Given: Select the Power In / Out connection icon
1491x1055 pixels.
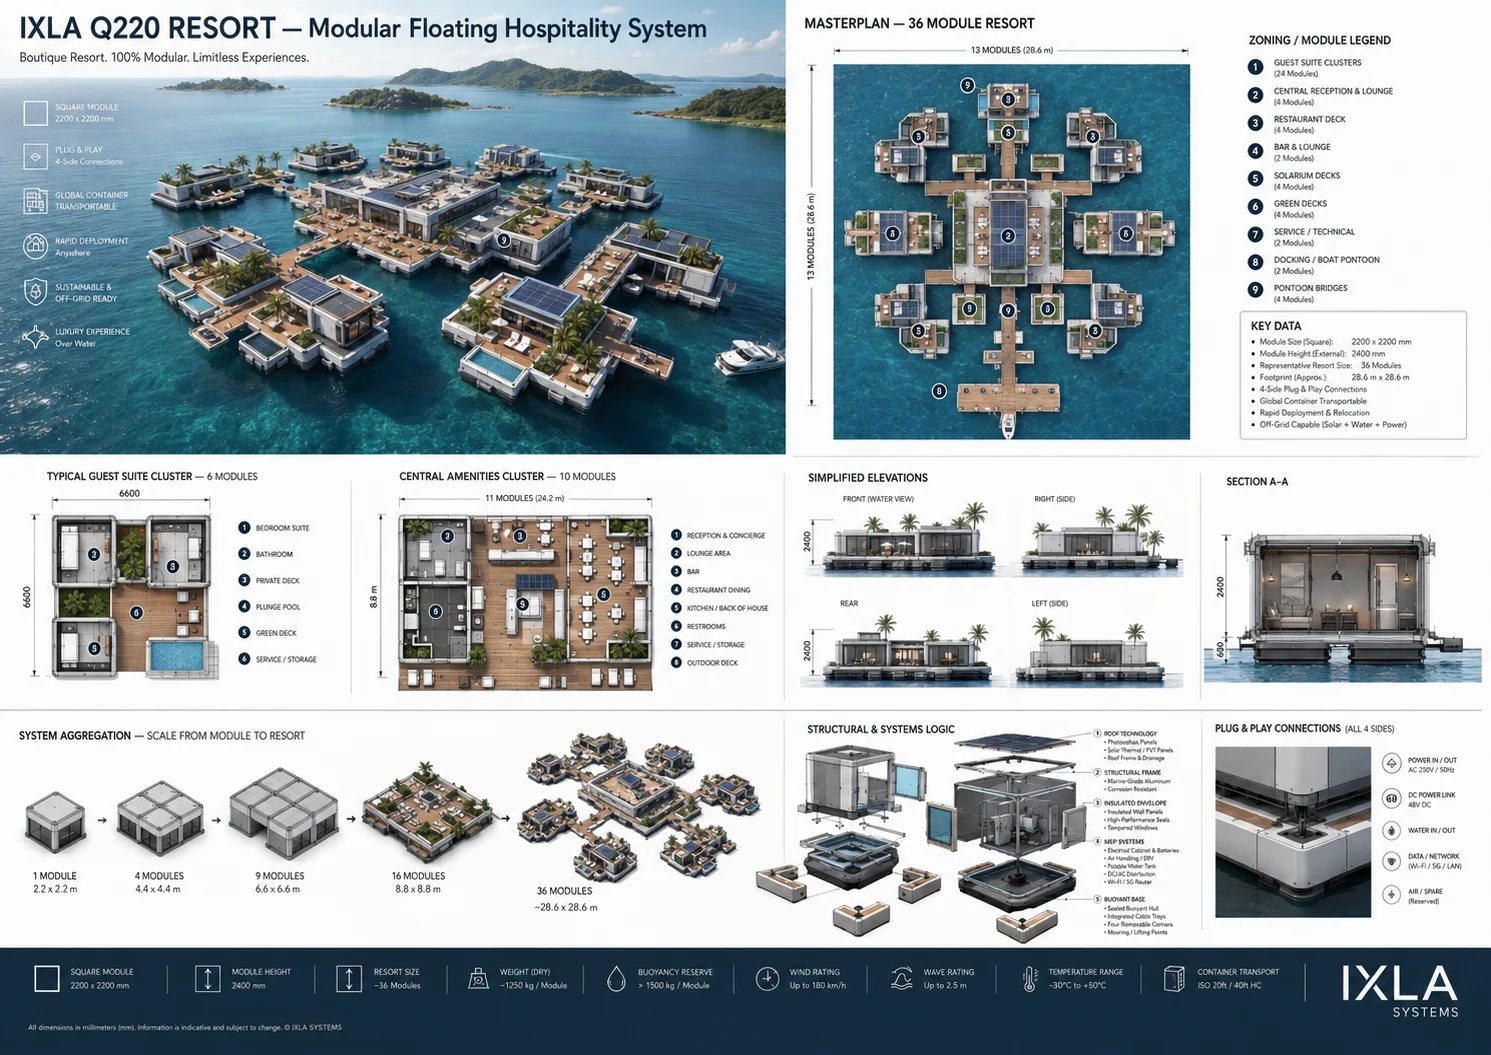Looking at the screenshot, I should (x=1391, y=764).
